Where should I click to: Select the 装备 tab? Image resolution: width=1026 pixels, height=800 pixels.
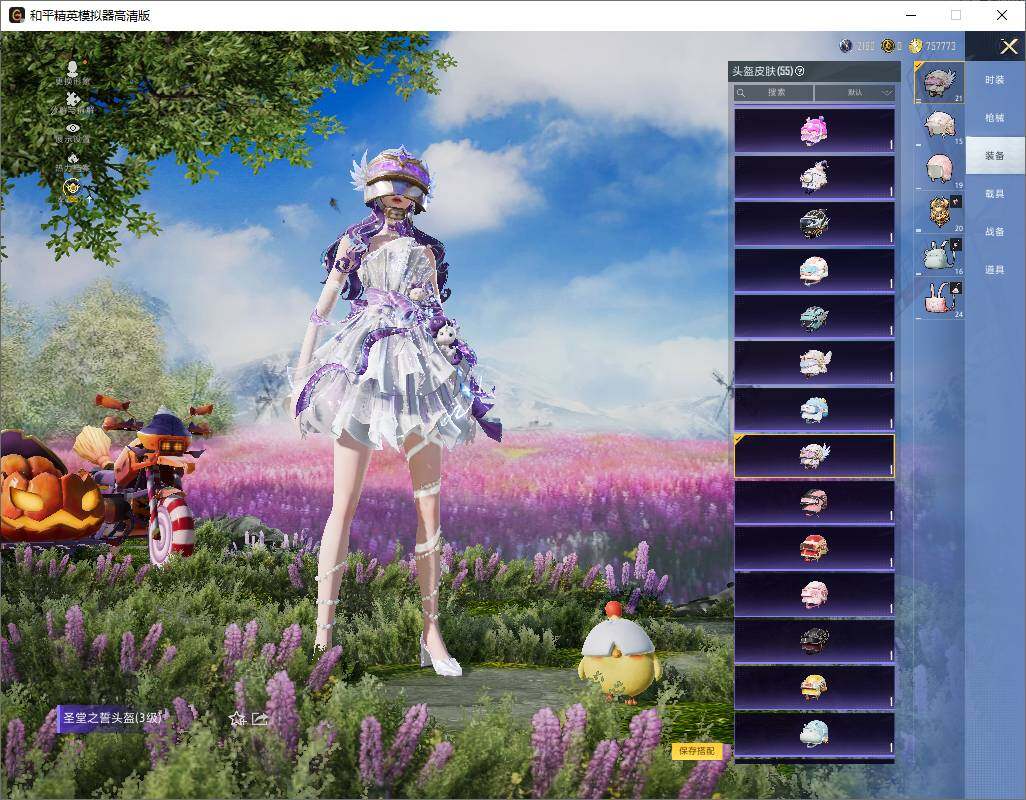tap(995, 156)
